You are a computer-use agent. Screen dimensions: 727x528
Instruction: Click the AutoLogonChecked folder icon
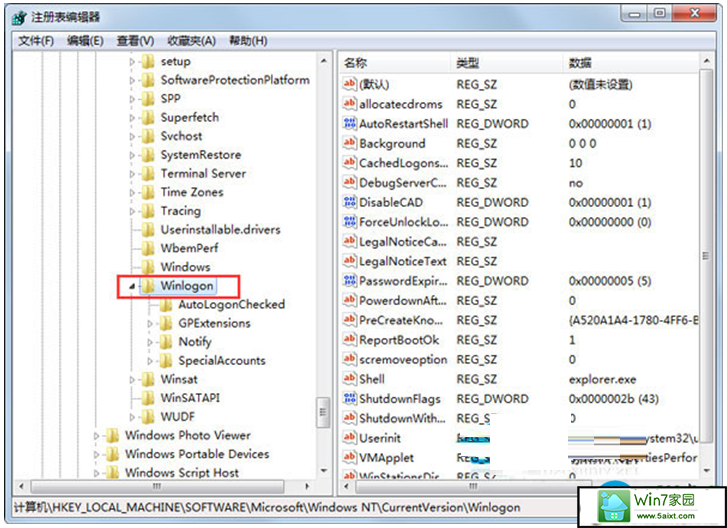166,305
